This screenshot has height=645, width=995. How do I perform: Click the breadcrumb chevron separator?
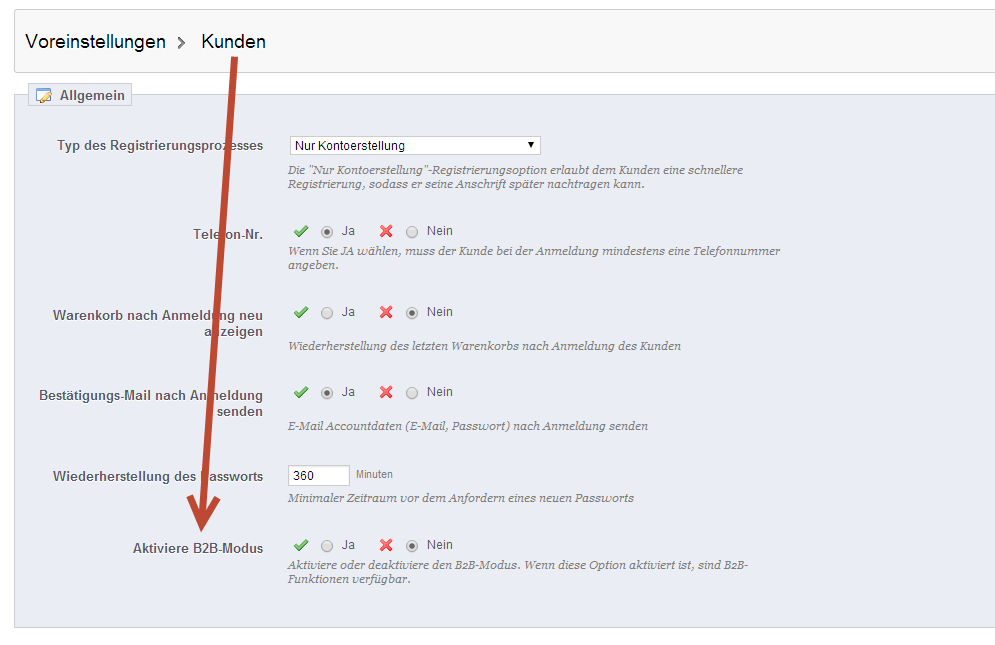point(181,43)
